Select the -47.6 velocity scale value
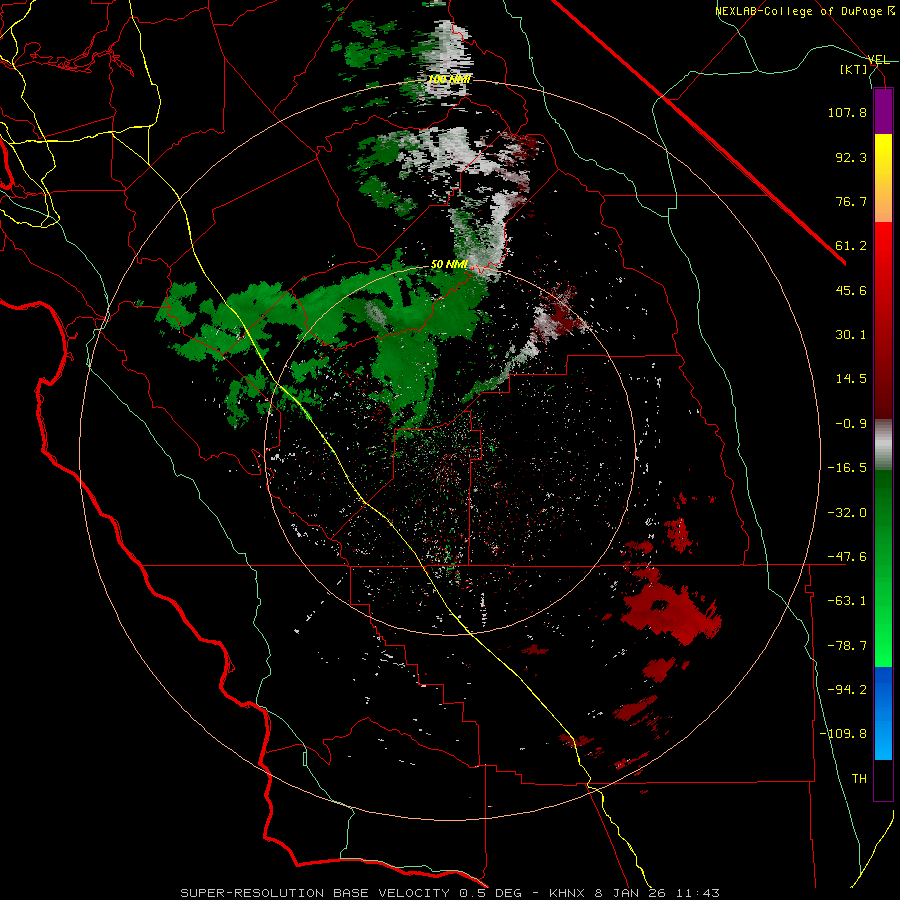900x900 pixels. tap(847, 557)
